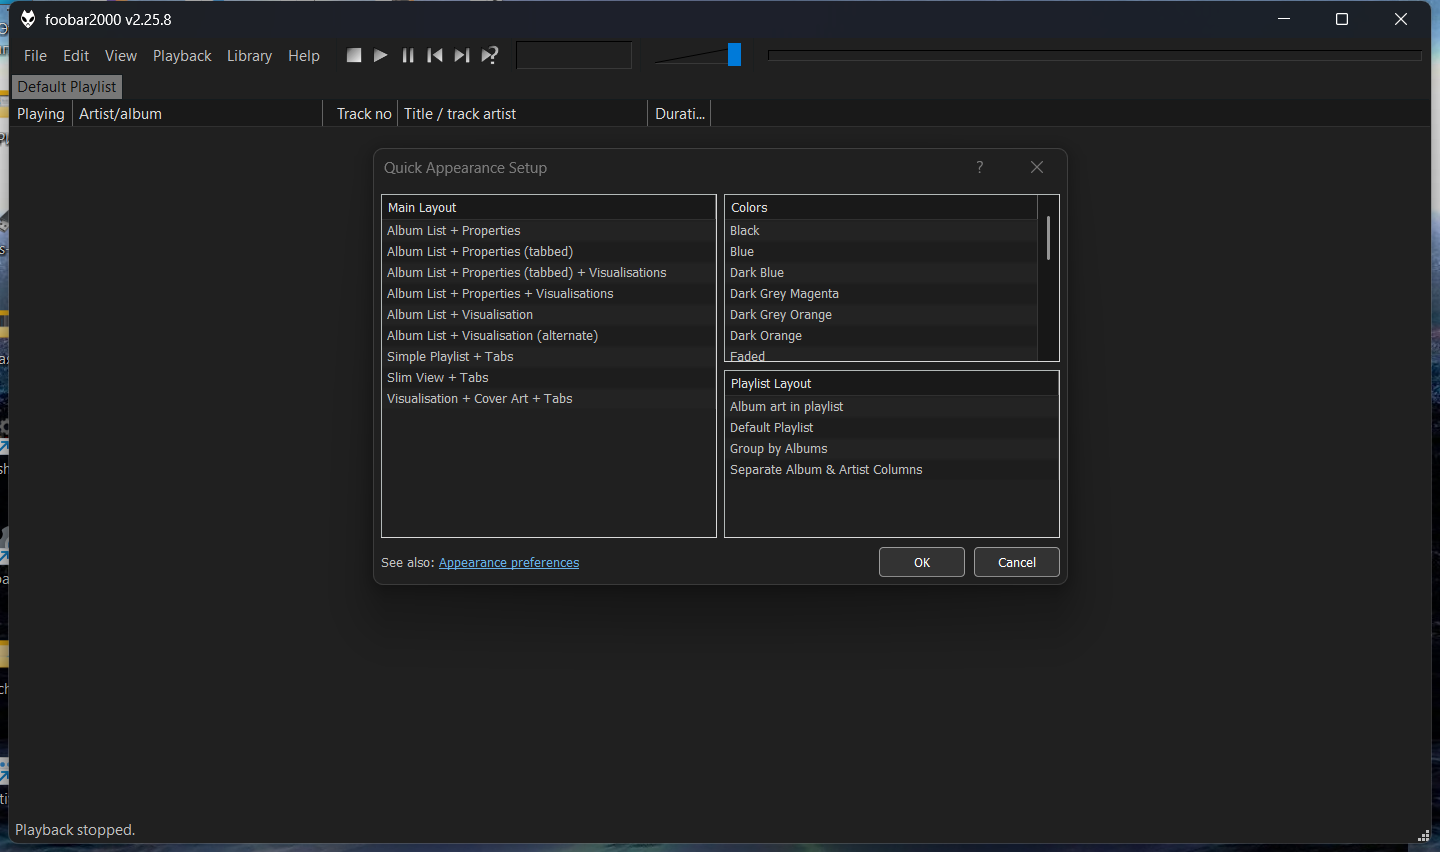Click the Cancel button

click(x=1016, y=562)
